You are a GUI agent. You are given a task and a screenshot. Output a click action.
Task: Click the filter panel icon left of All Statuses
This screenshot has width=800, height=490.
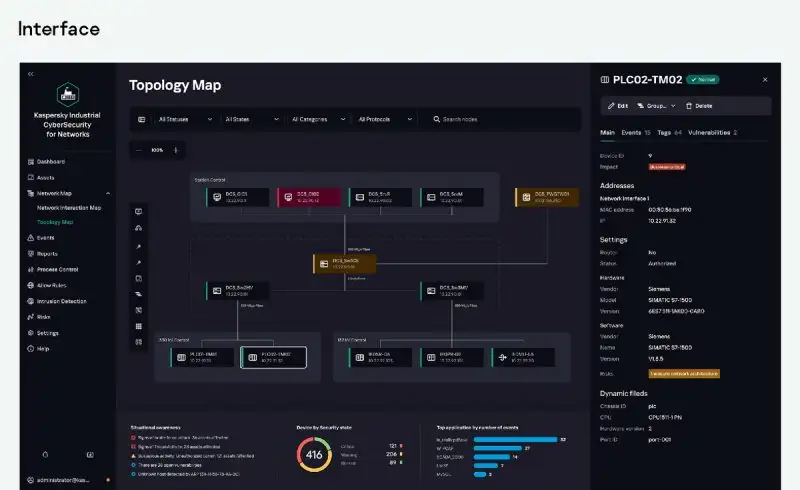[141, 119]
